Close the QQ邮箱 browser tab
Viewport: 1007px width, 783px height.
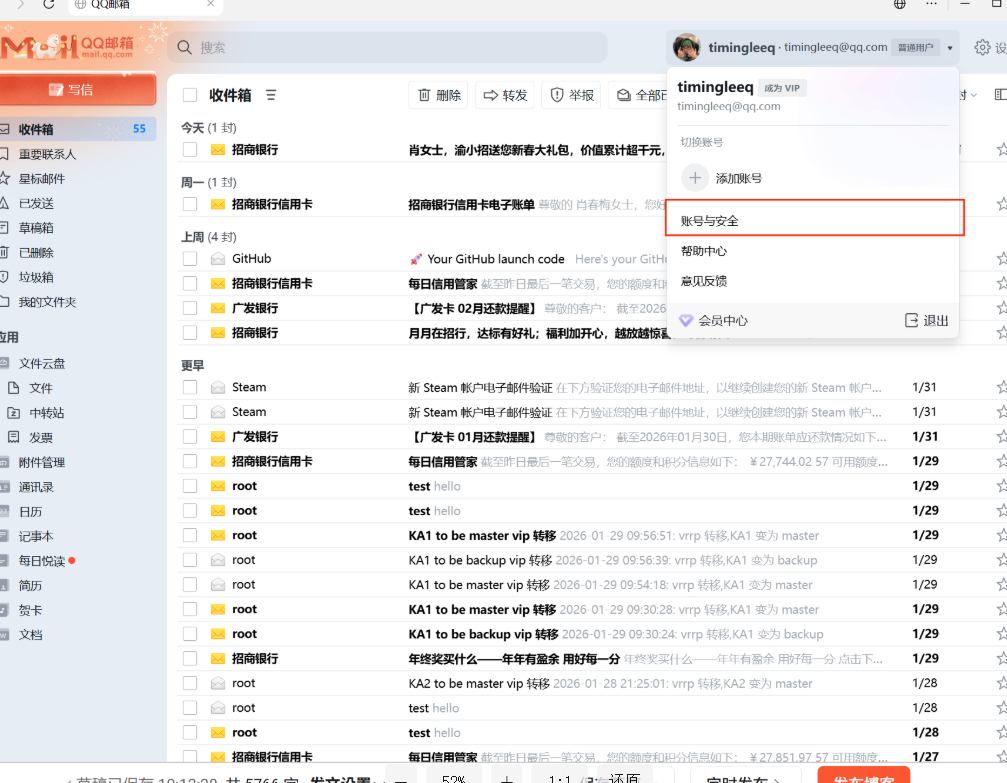pyautogui.click(x=211, y=4)
